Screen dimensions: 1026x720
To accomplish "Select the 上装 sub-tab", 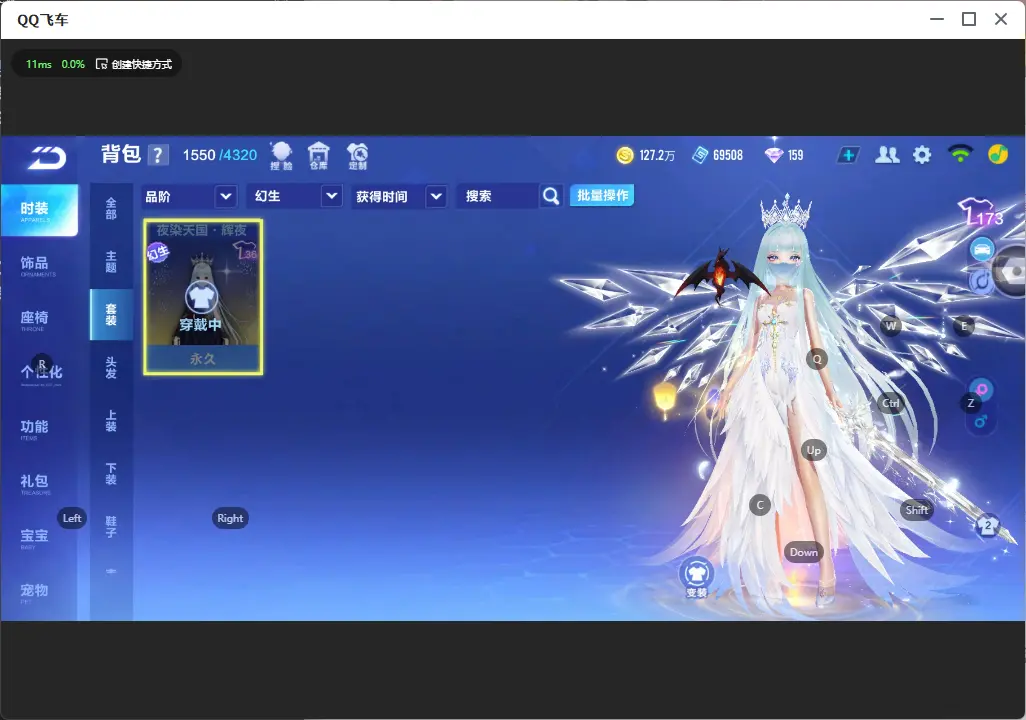I will click(x=111, y=421).
